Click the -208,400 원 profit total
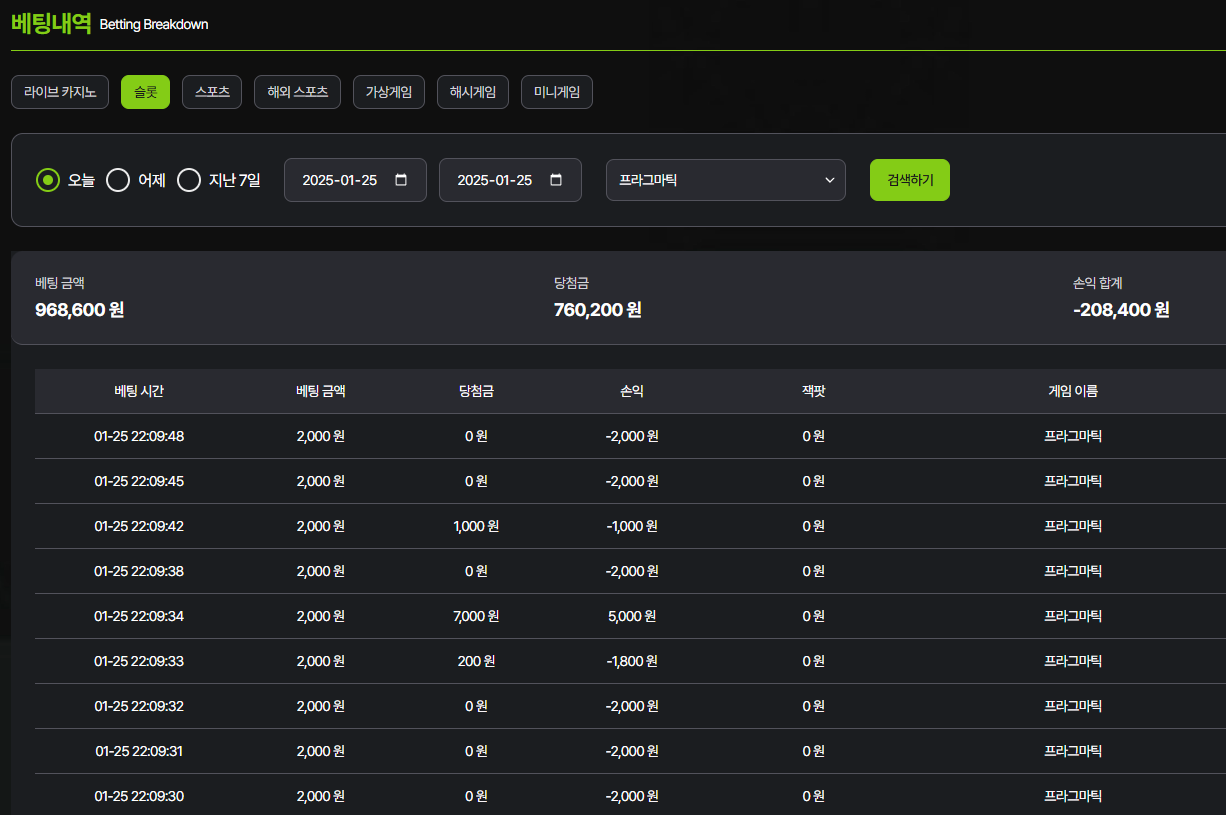 pos(1121,310)
